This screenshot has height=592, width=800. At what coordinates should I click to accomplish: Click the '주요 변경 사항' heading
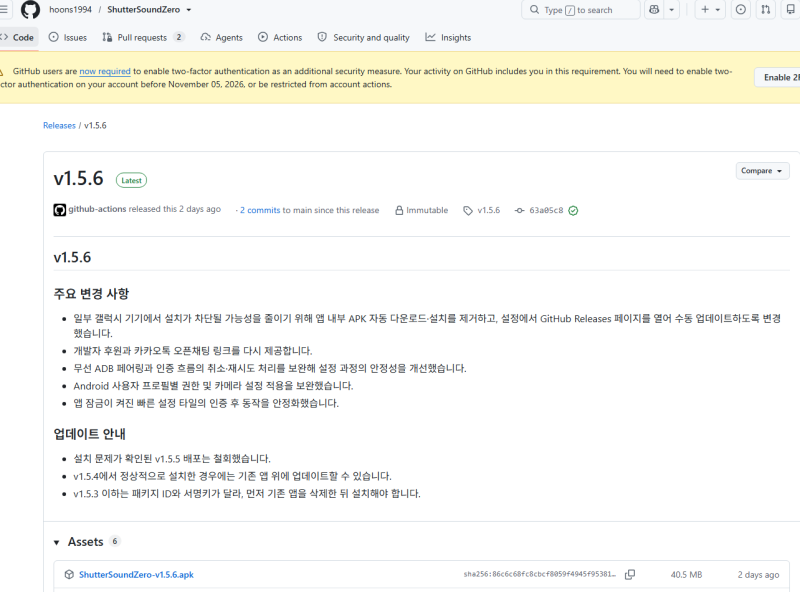click(91, 294)
